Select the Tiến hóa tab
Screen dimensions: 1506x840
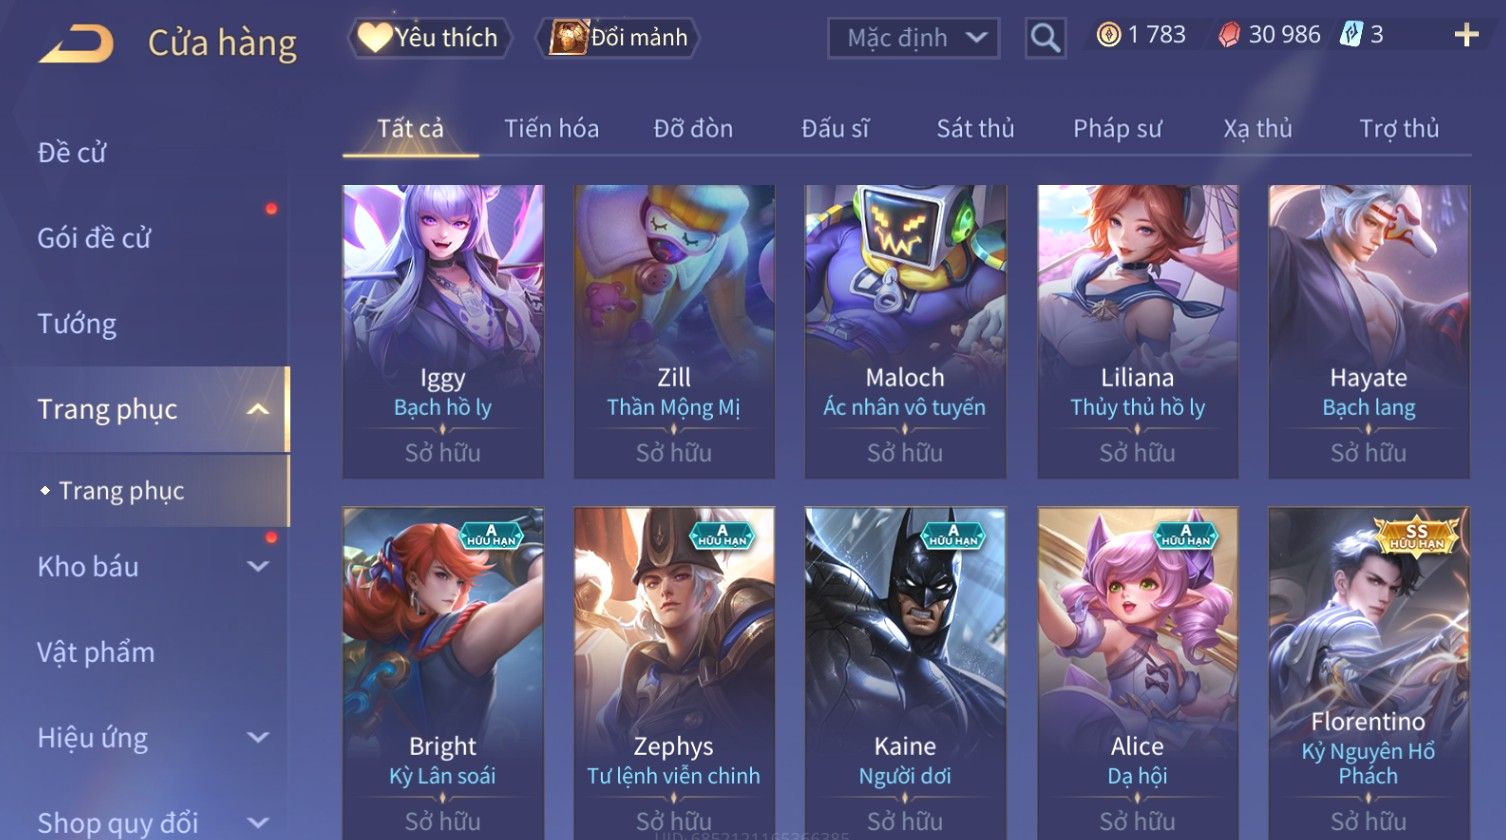pyautogui.click(x=551, y=129)
